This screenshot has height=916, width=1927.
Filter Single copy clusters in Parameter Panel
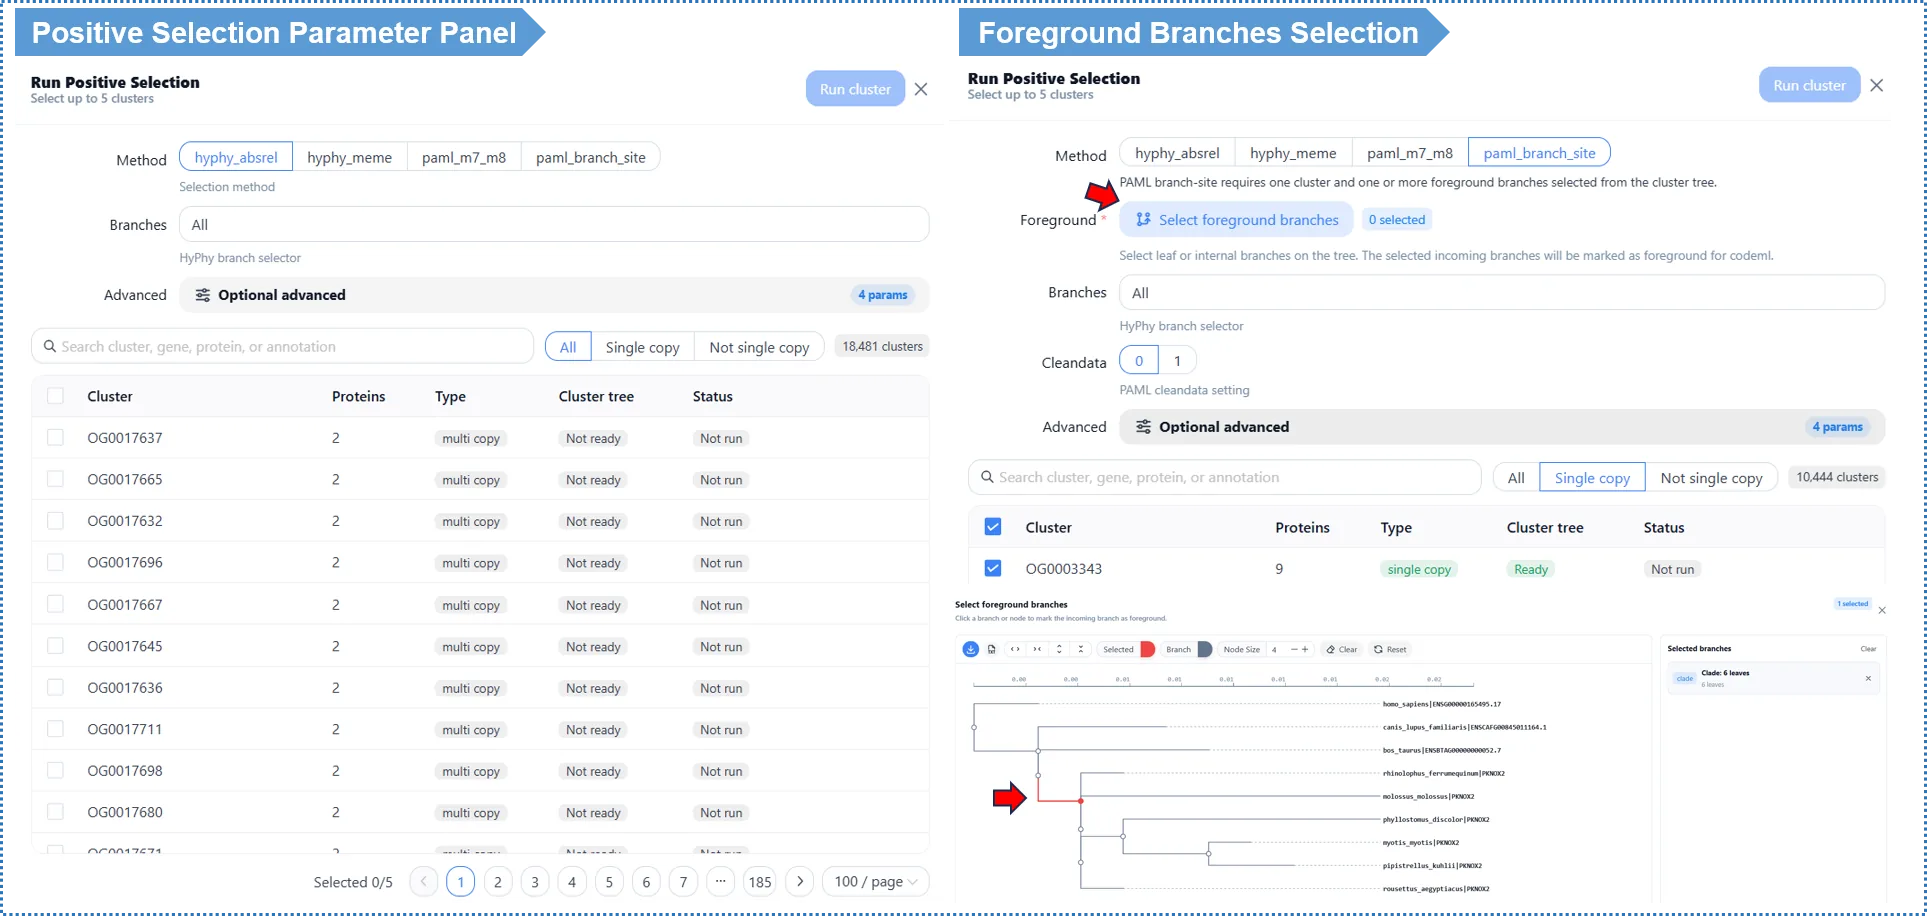click(x=642, y=347)
